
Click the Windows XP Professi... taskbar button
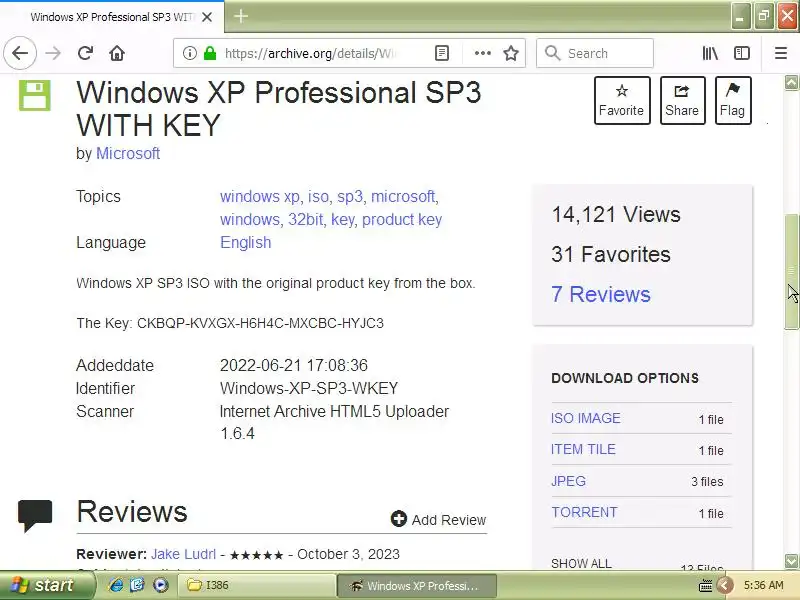(417, 586)
